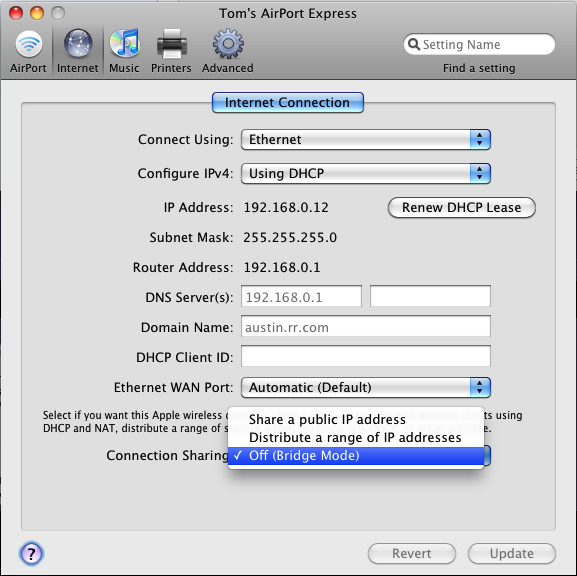Click the Subnet Mask value 255.255.255.0
This screenshot has width=577, height=576.
pyautogui.click(x=290, y=238)
